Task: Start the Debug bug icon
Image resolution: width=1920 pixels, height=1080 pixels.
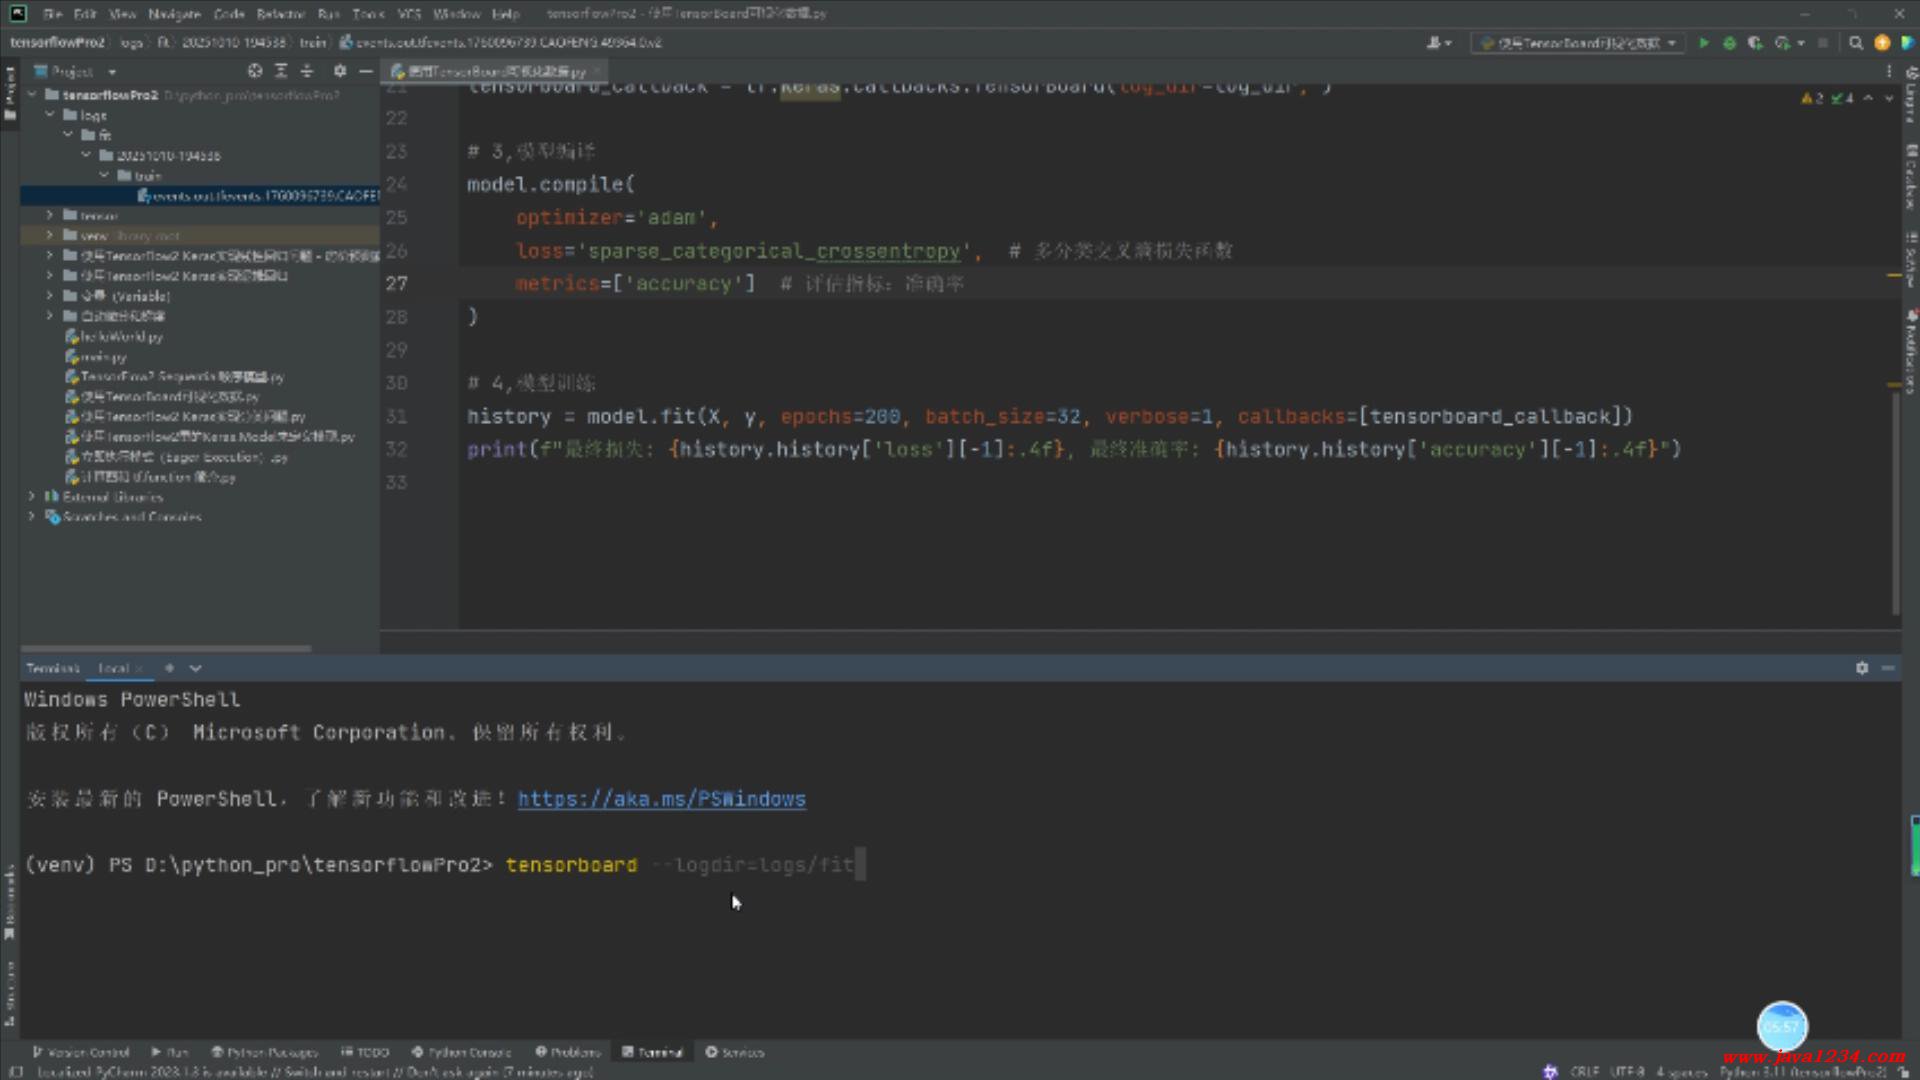Action: (1729, 43)
